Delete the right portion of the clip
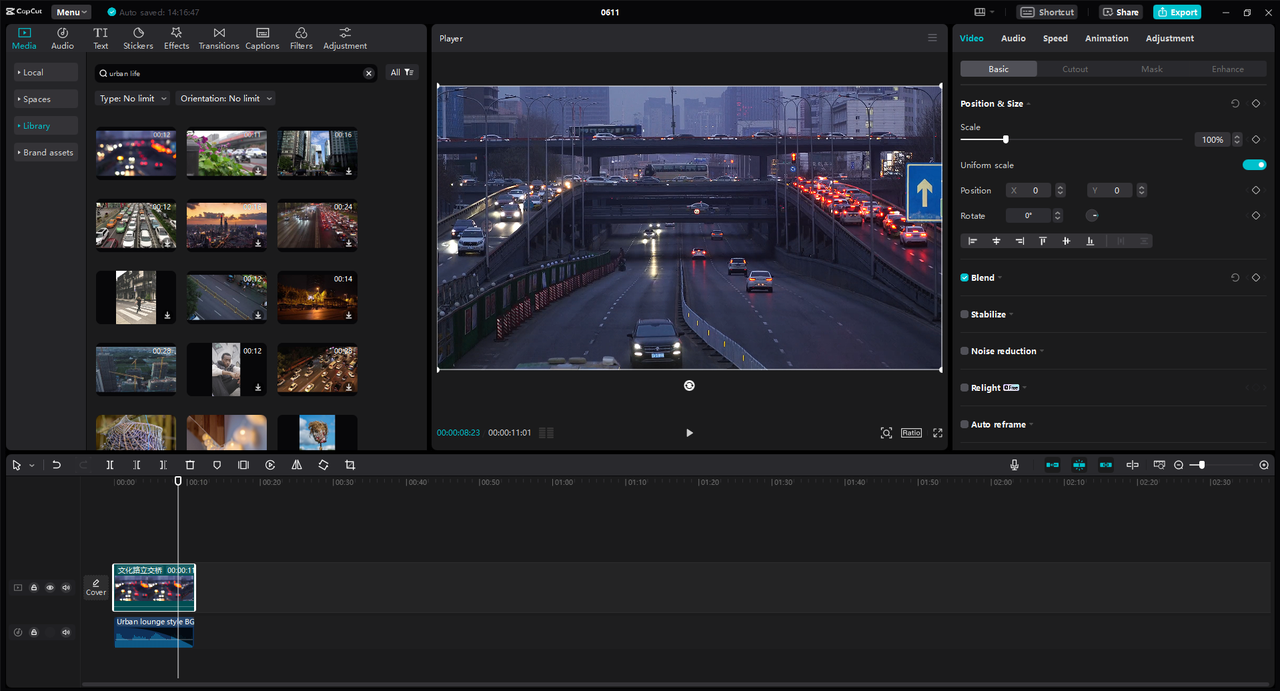The height and width of the screenshot is (691, 1280). pyautogui.click(x=163, y=465)
